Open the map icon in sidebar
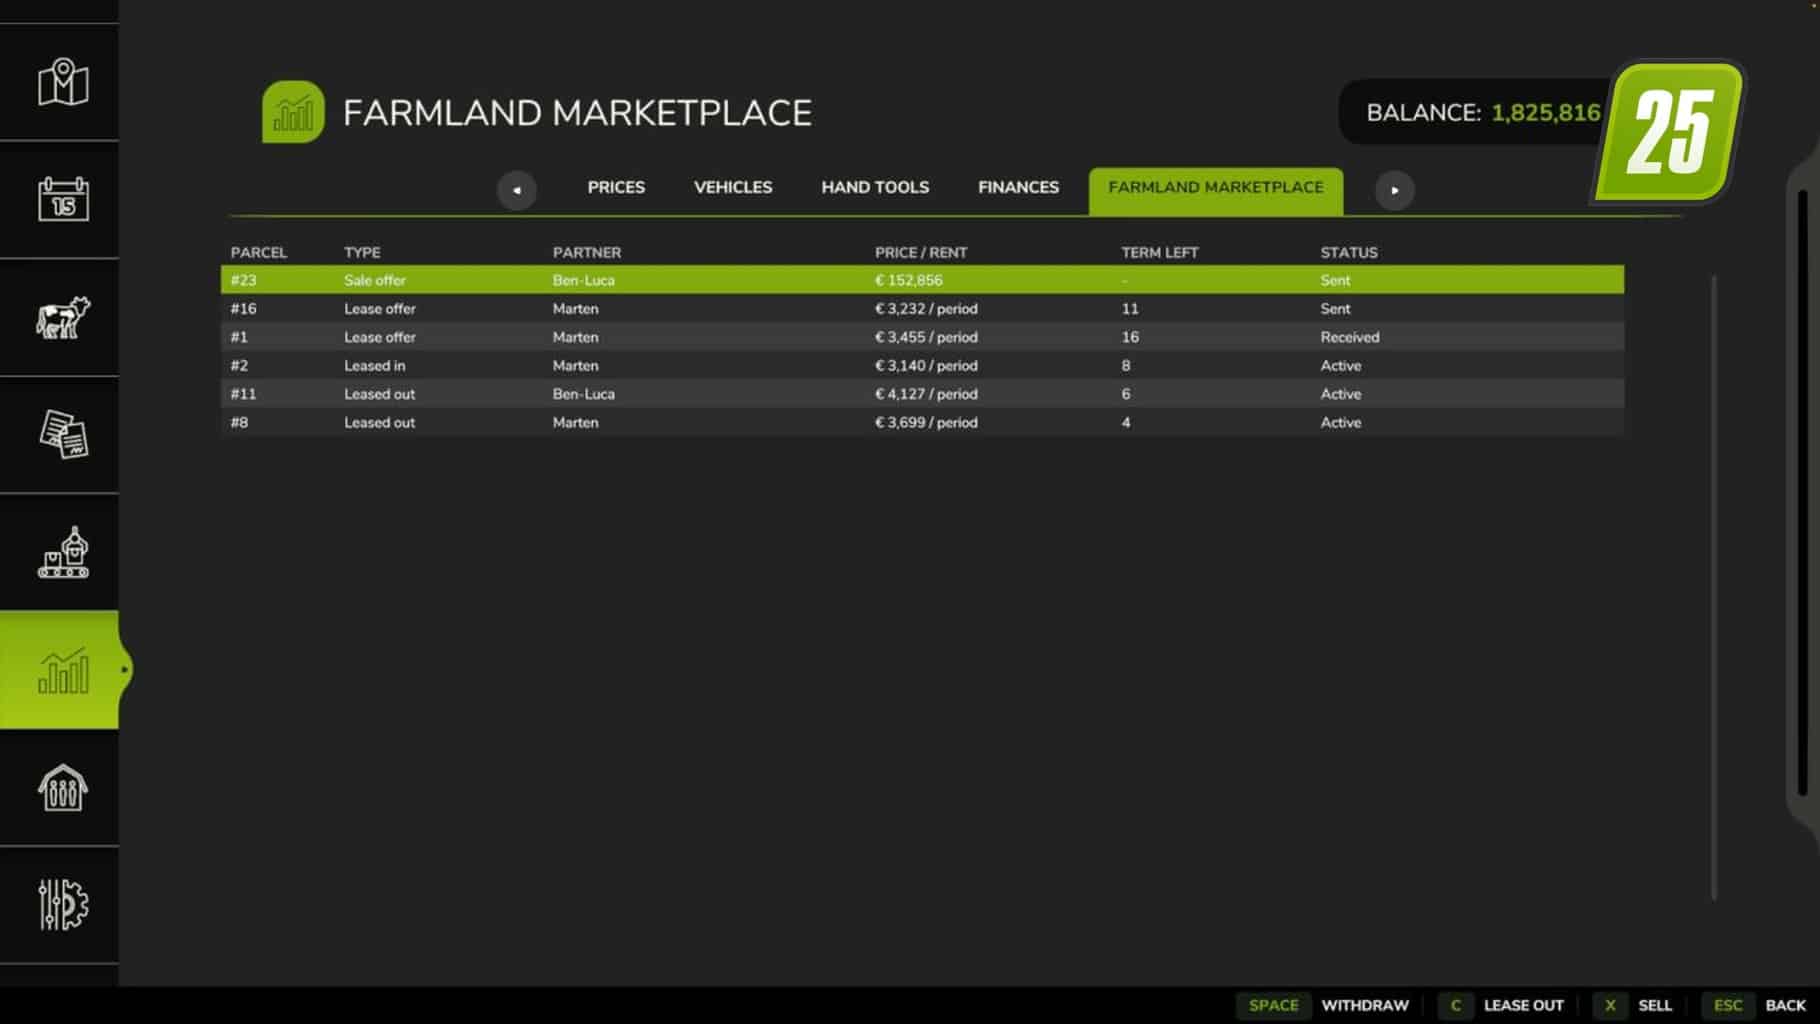This screenshot has height=1024, width=1820. (x=63, y=82)
